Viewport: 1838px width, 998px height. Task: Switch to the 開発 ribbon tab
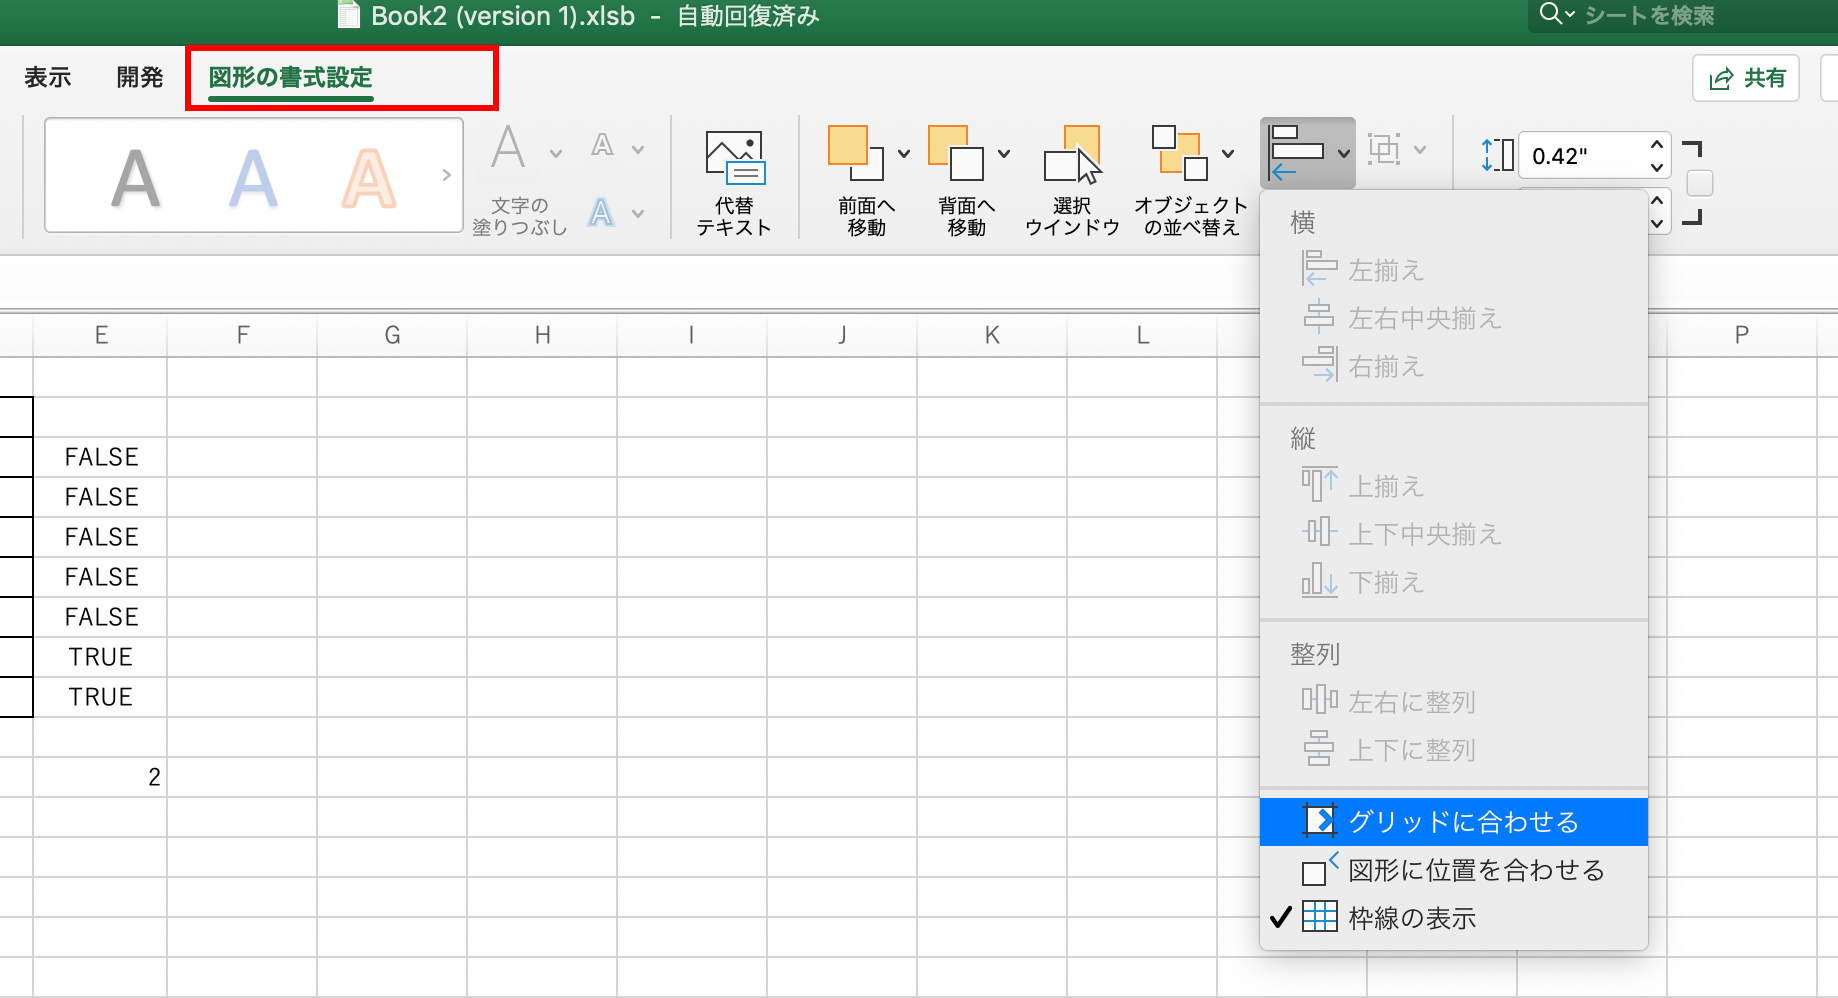[140, 77]
